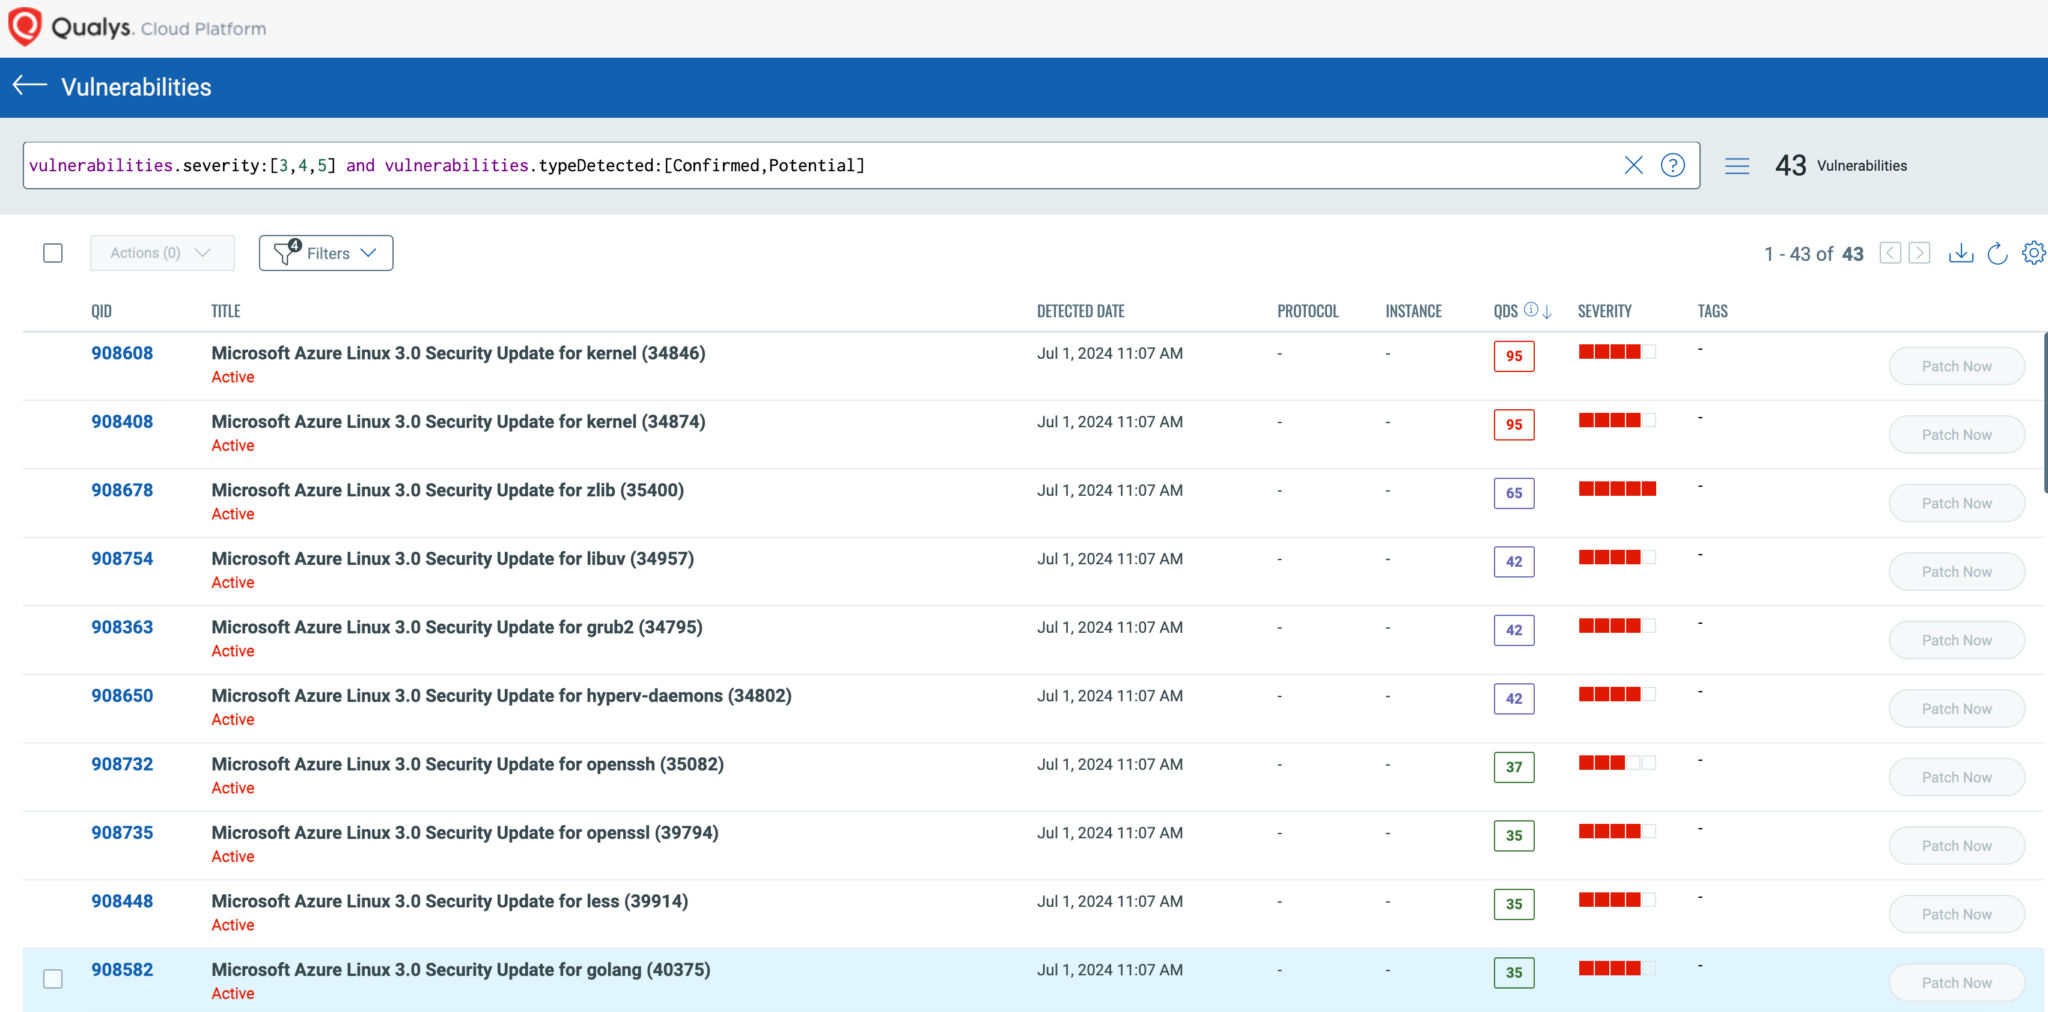Patch Now the kernel vulnerability 34846
This screenshot has height=1012, width=2048.
tap(1956, 366)
